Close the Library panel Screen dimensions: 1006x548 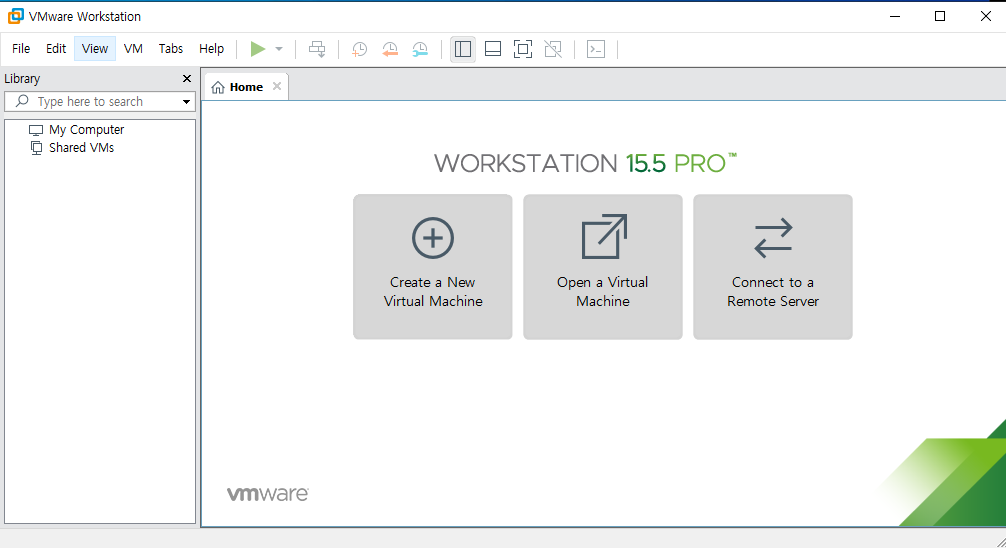point(187,78)
